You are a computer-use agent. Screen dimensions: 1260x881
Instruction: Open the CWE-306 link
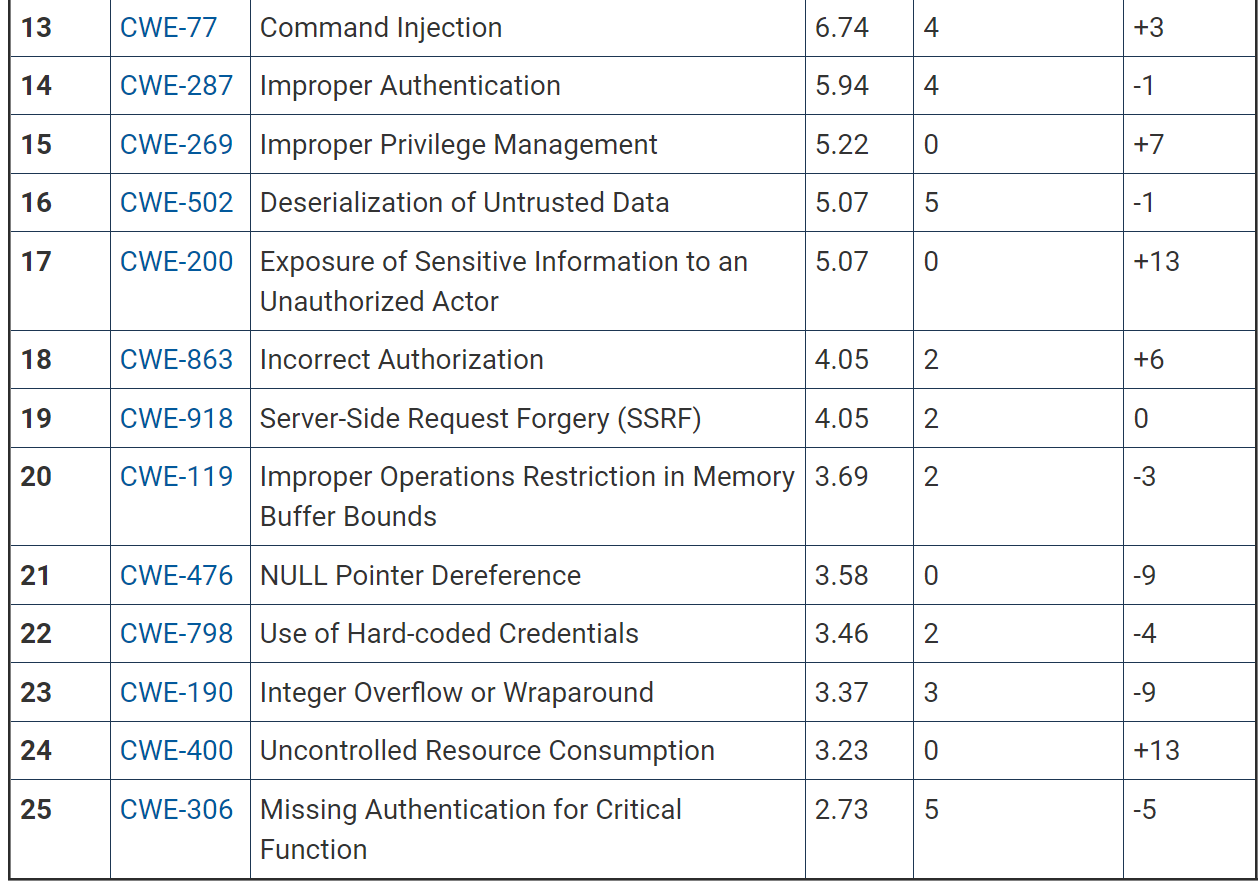176,809
